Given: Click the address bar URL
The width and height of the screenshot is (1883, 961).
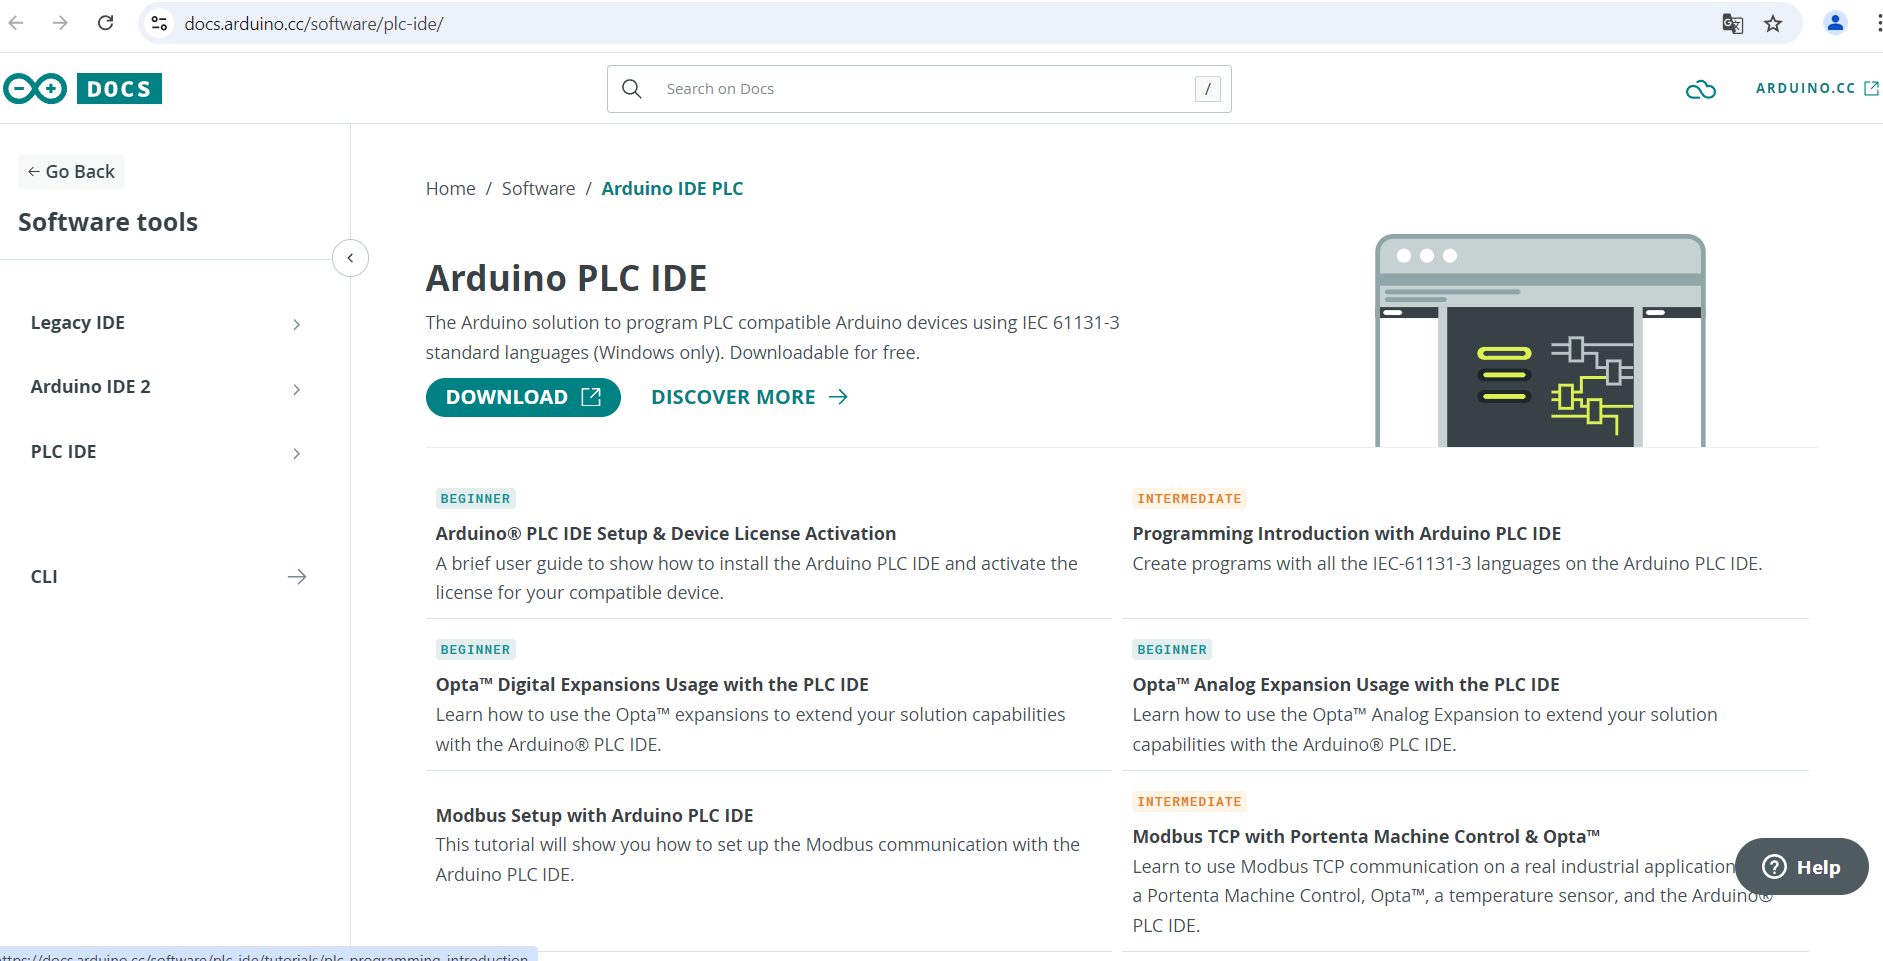Looking at the screenshot, I should tap(314, 24).
